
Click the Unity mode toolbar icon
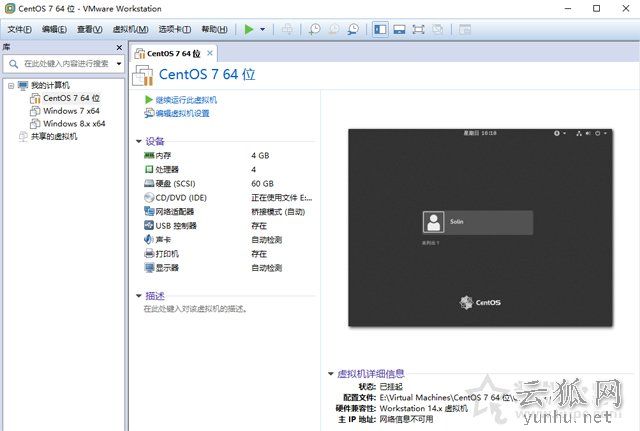coord(438,29)
